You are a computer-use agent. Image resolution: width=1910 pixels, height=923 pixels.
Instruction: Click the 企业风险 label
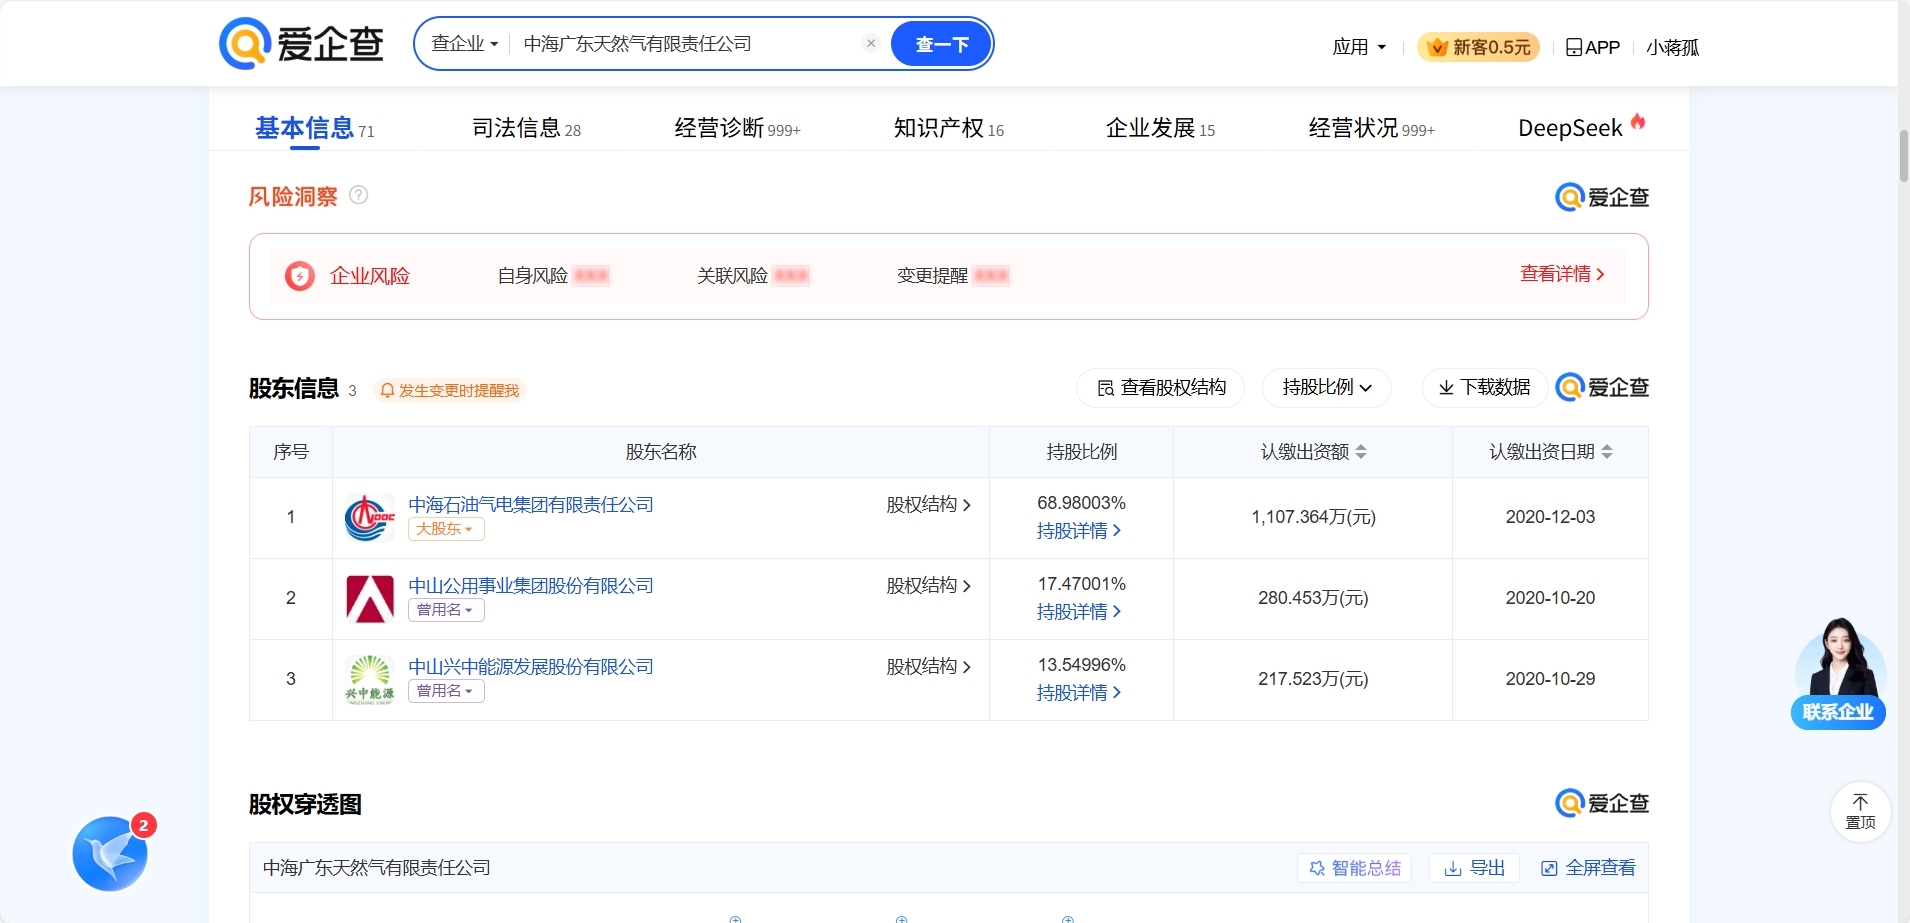[370, 276]
